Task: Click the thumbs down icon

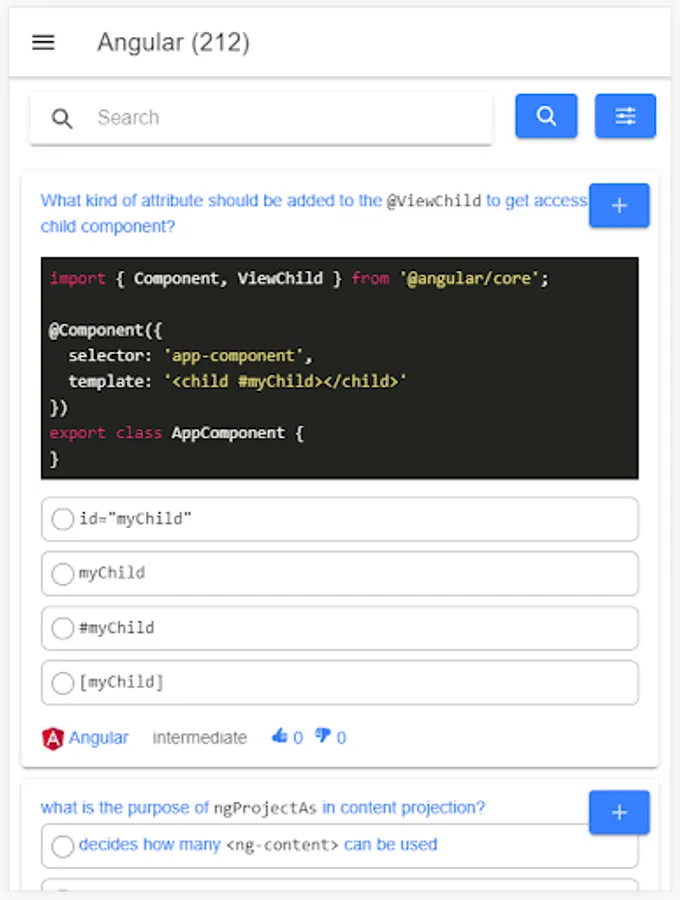Action: 323,735
